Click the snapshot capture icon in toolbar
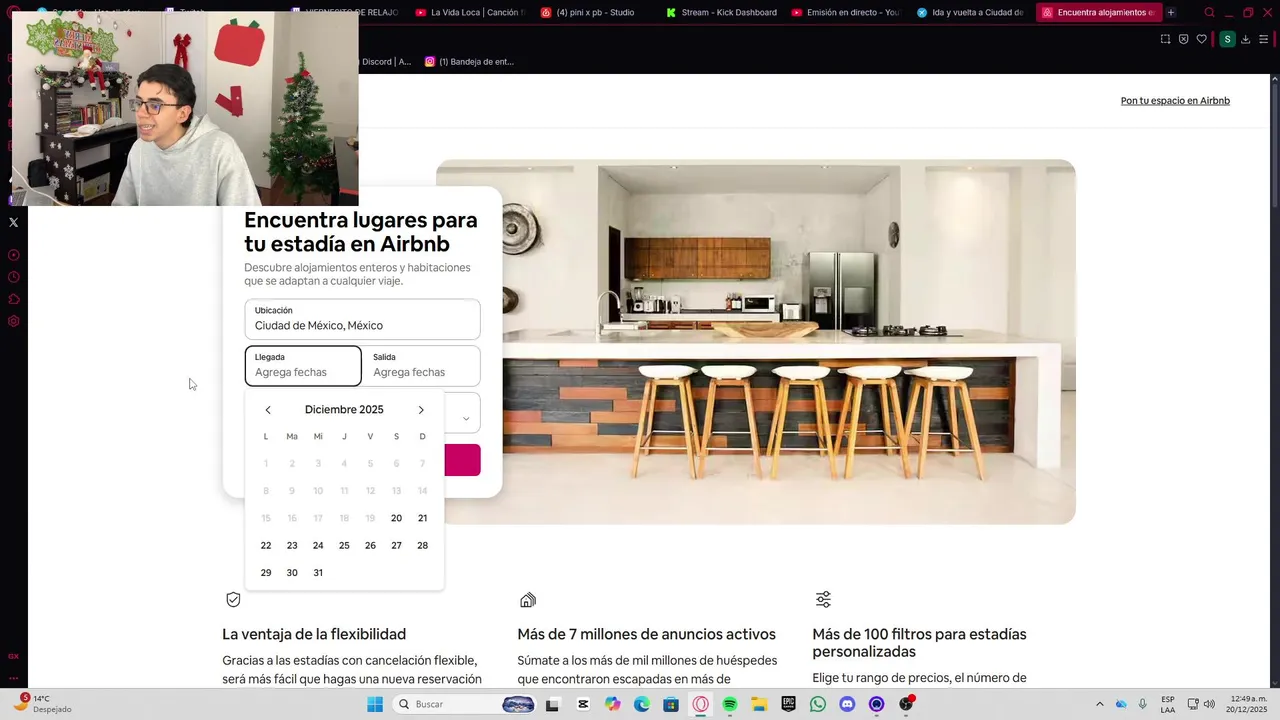1280x720 pixels. coord(1165,39)
